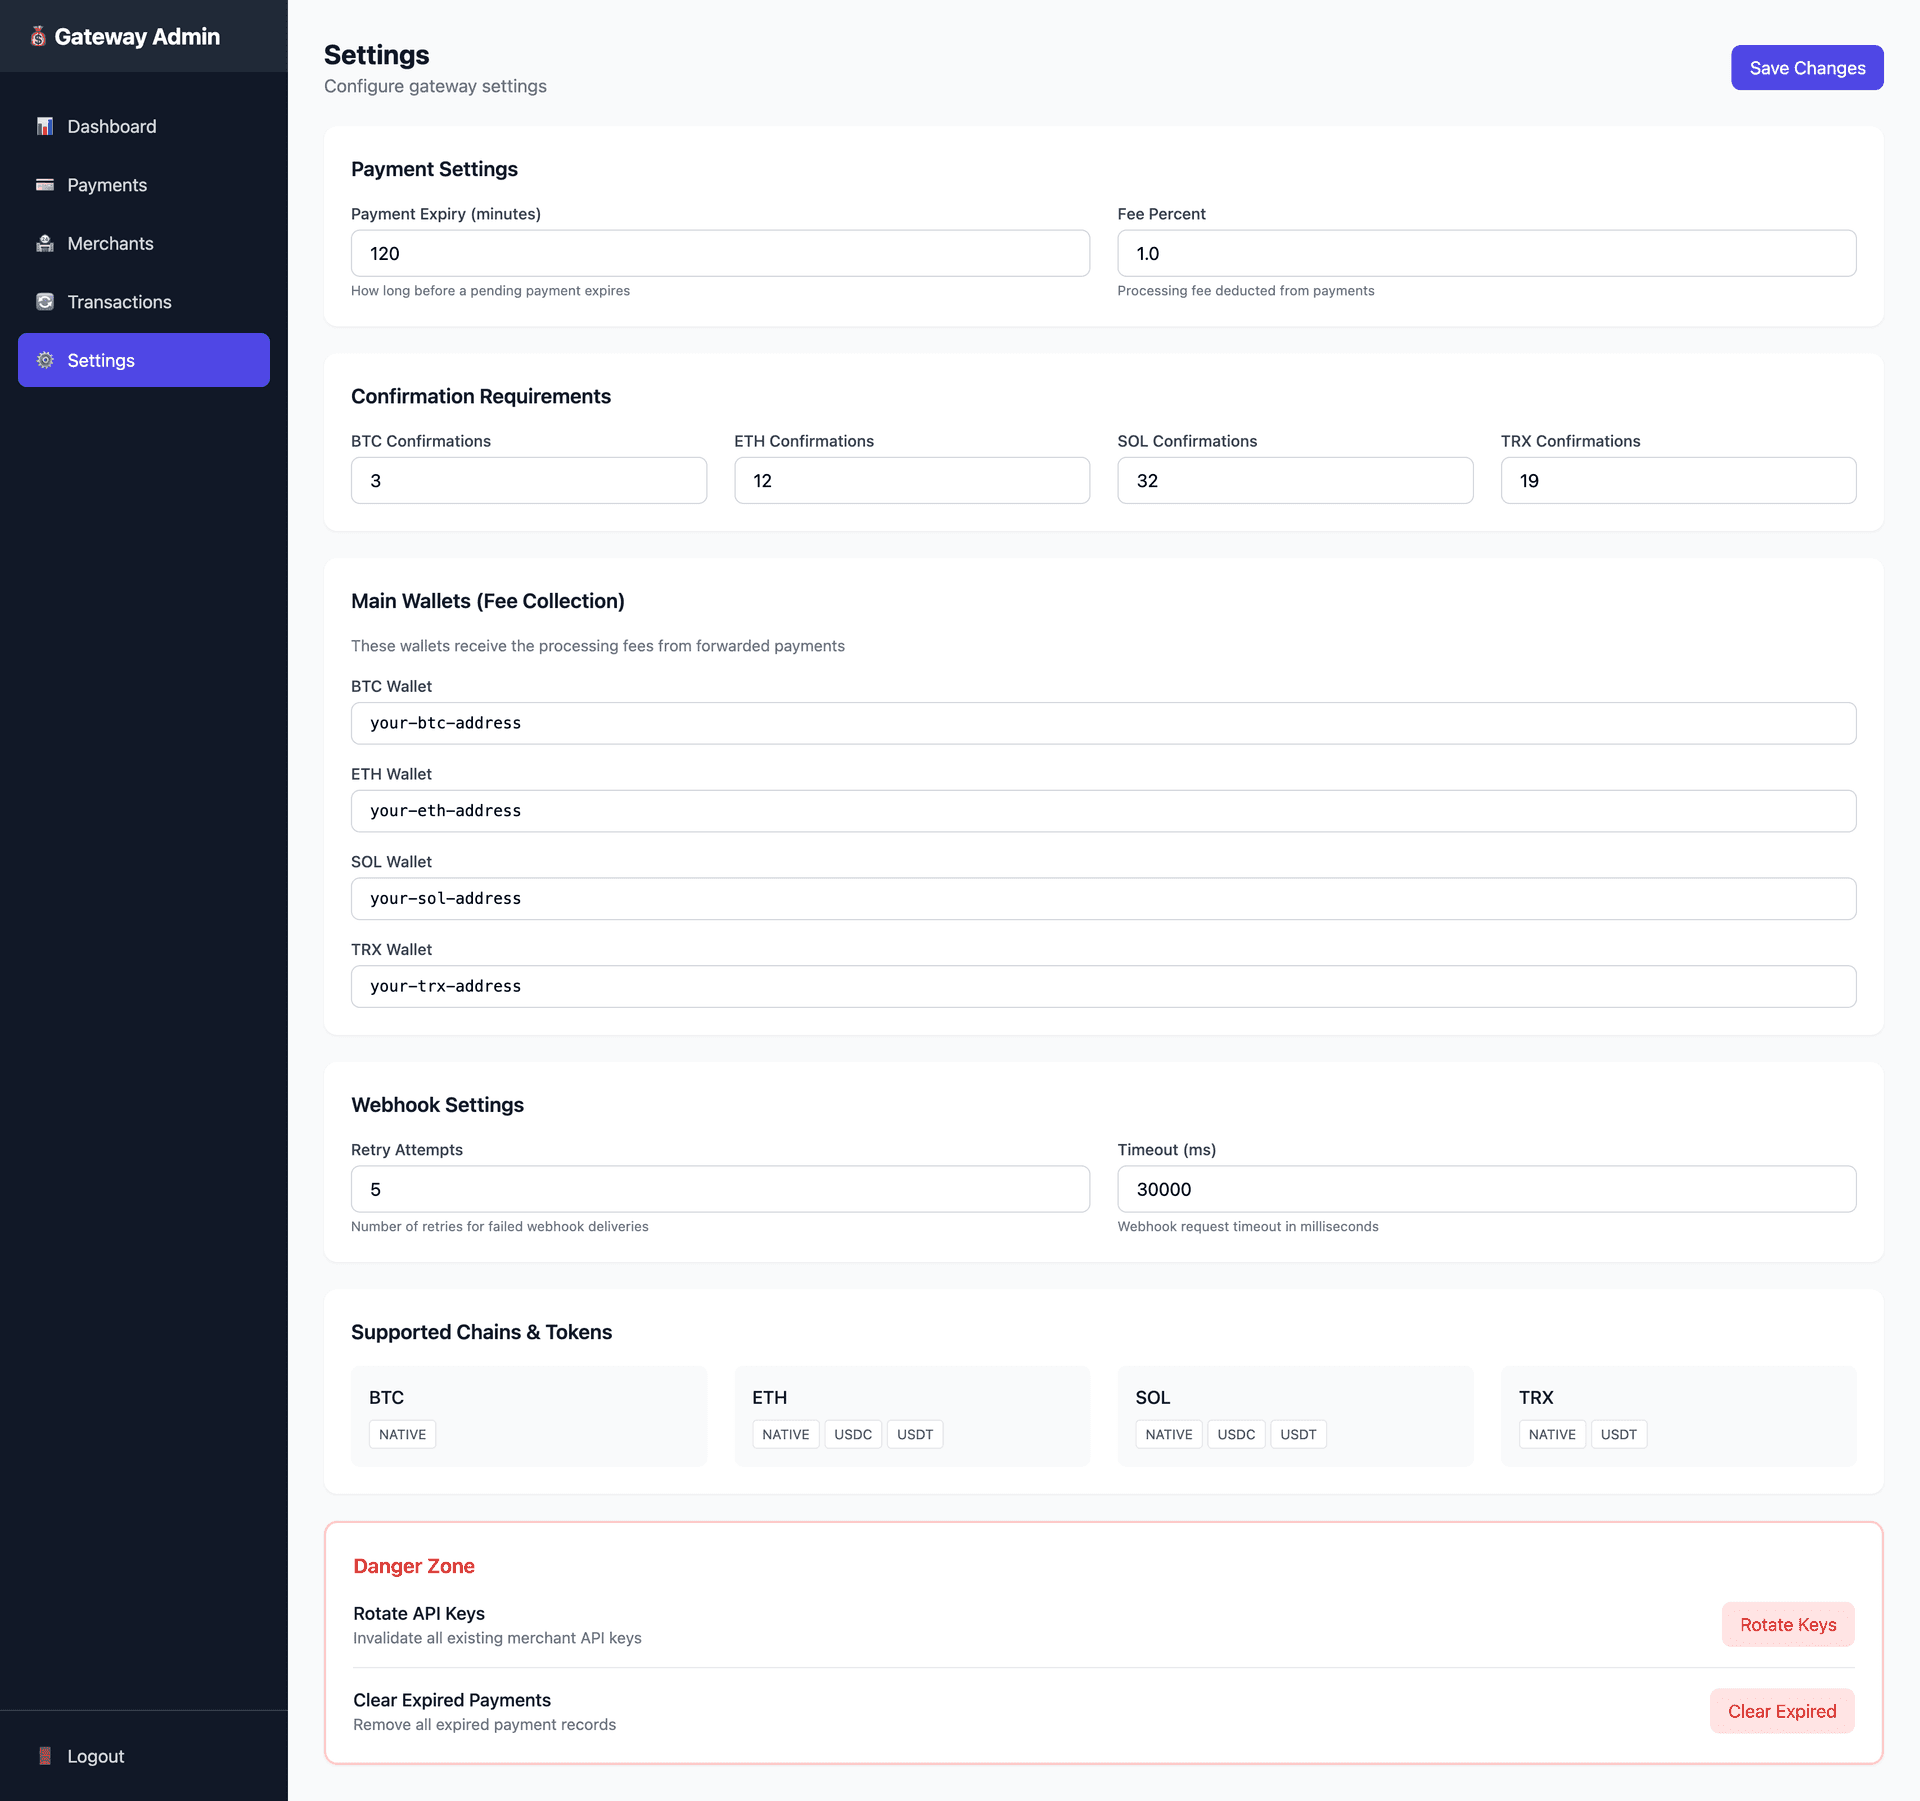Click the Settings gear icon
The image size is (1920, 1801).
point(45,360)
